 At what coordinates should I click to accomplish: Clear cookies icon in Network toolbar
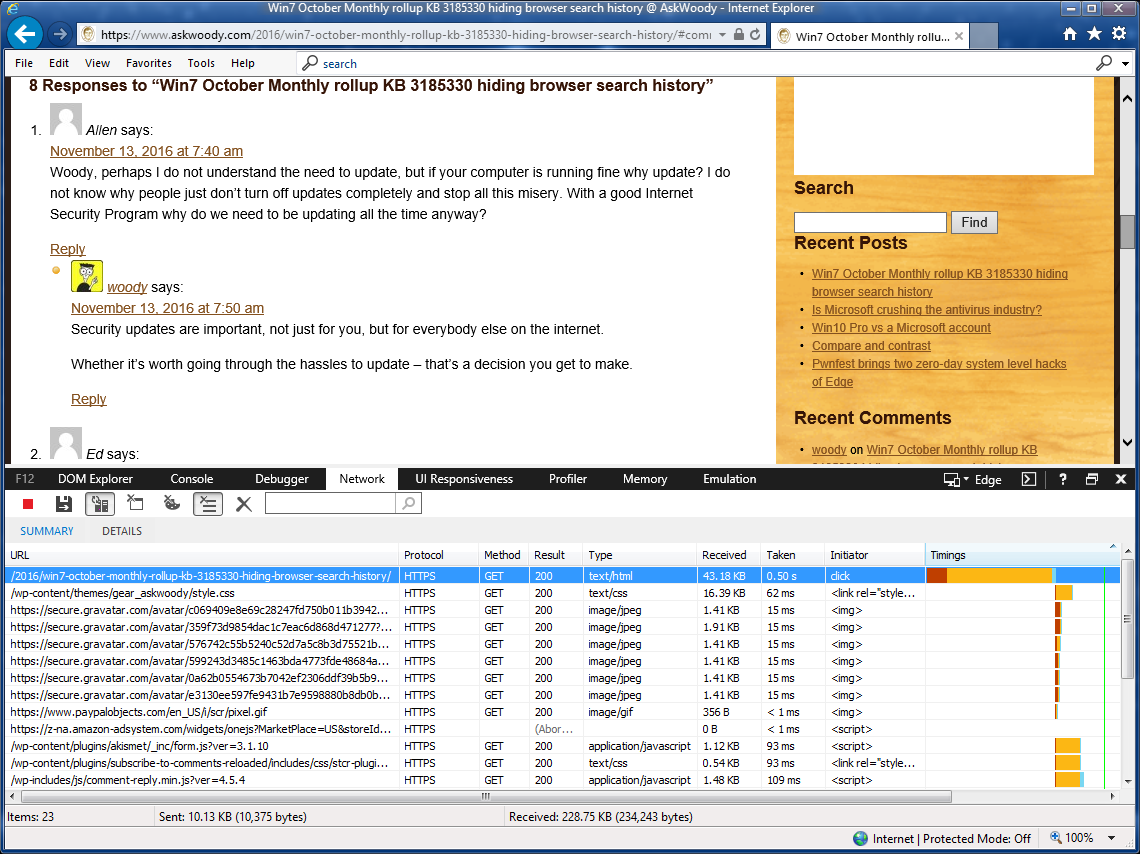tap(172, 503)
